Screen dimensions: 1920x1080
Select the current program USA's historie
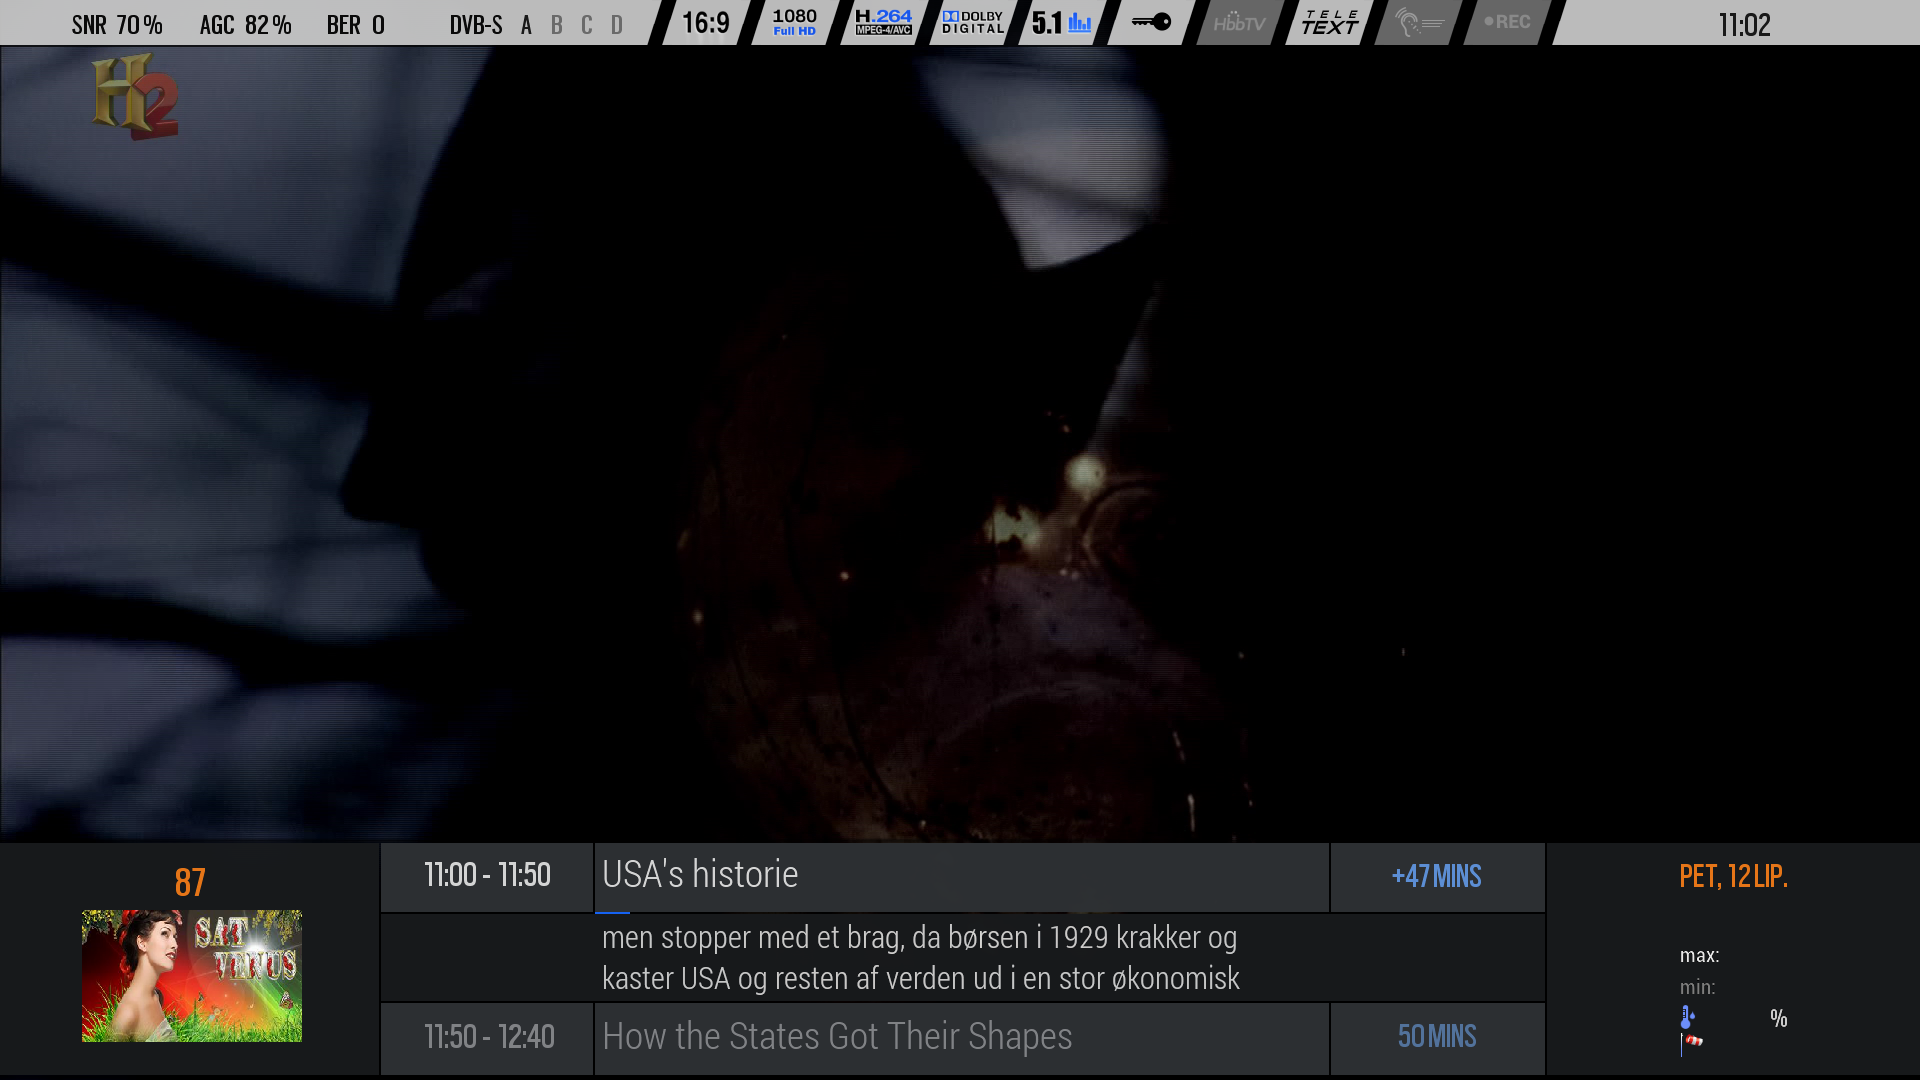click(x=700, y=875)
